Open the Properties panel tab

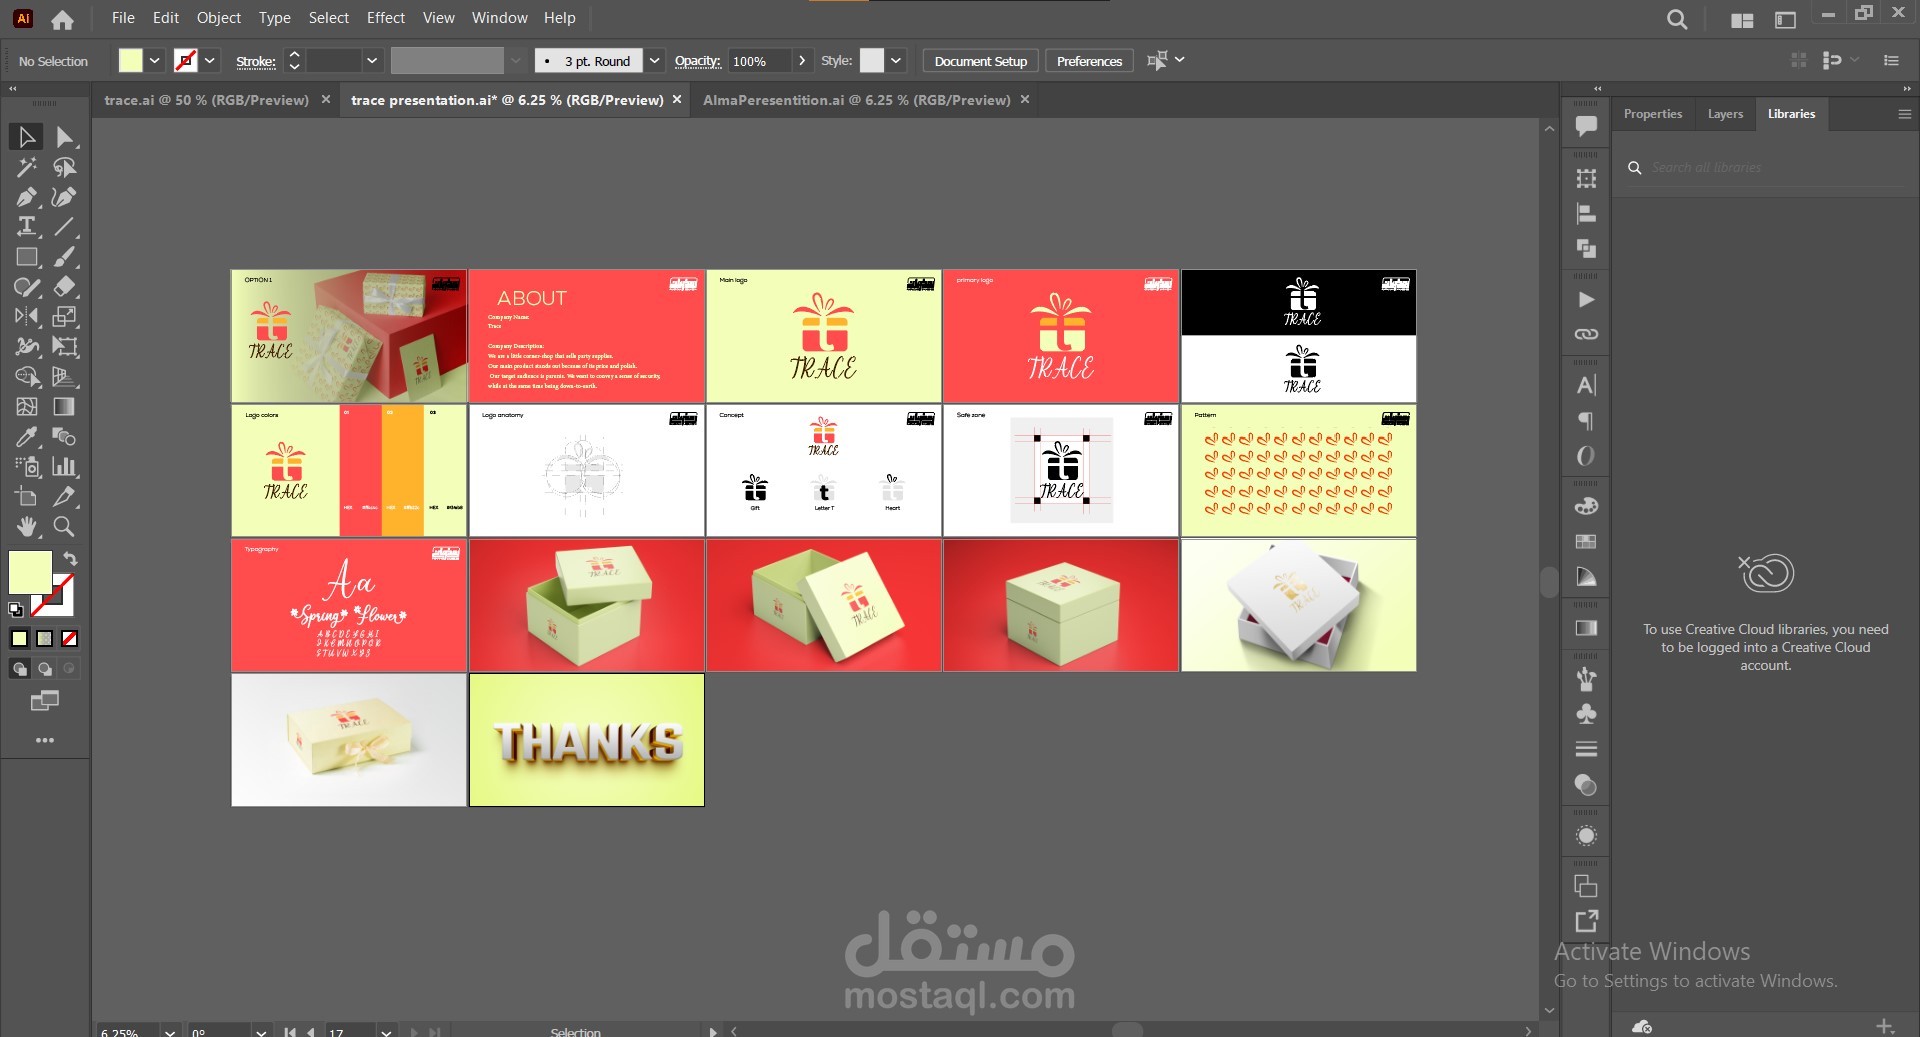1653,114
